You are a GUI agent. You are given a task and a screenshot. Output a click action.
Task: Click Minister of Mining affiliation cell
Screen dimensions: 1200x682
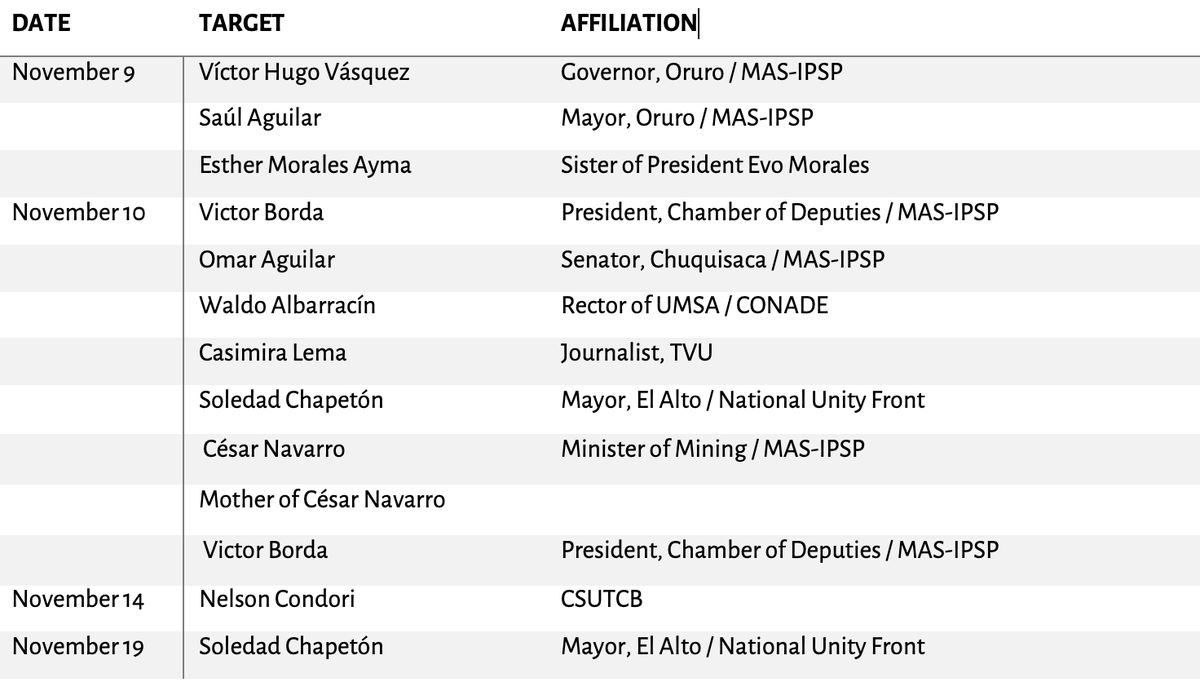pyautogui.click(x=713, y=449)
